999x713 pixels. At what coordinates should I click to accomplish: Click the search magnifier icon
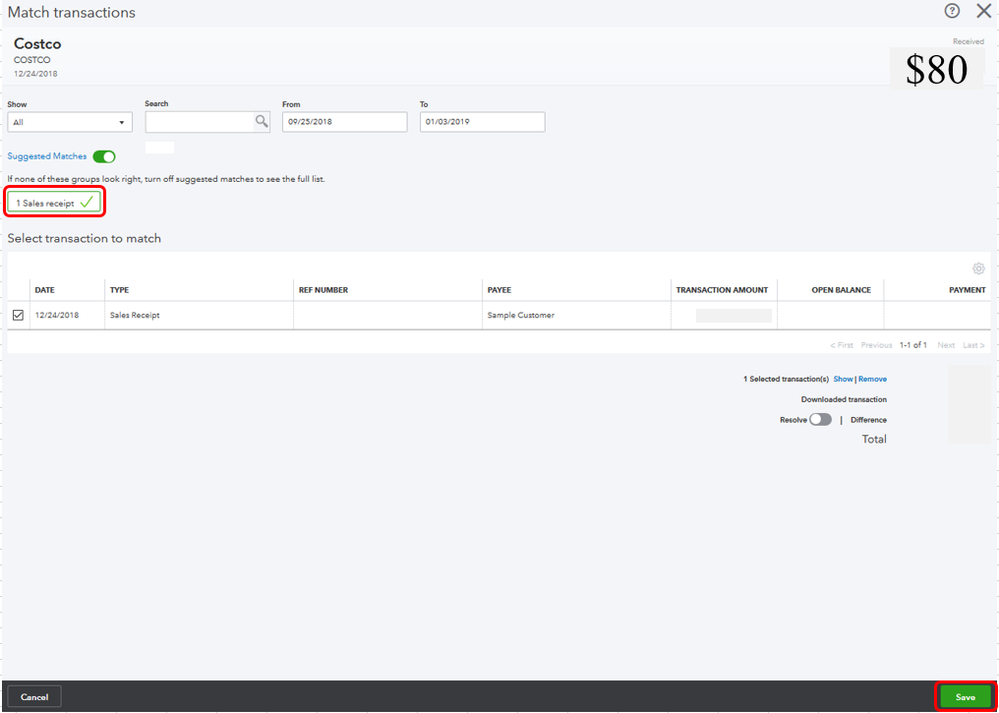(262, 121)
